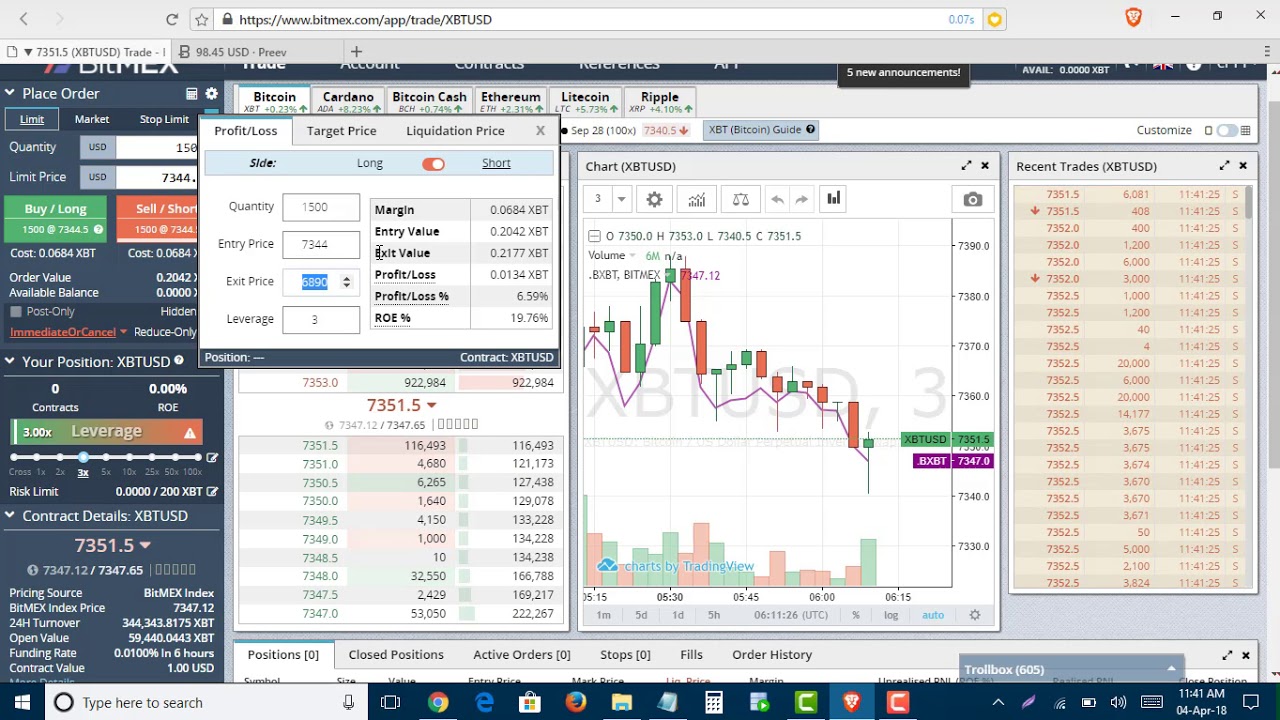
Task: Open the 5 new announcements notice
Action: (x=903, y=72)
